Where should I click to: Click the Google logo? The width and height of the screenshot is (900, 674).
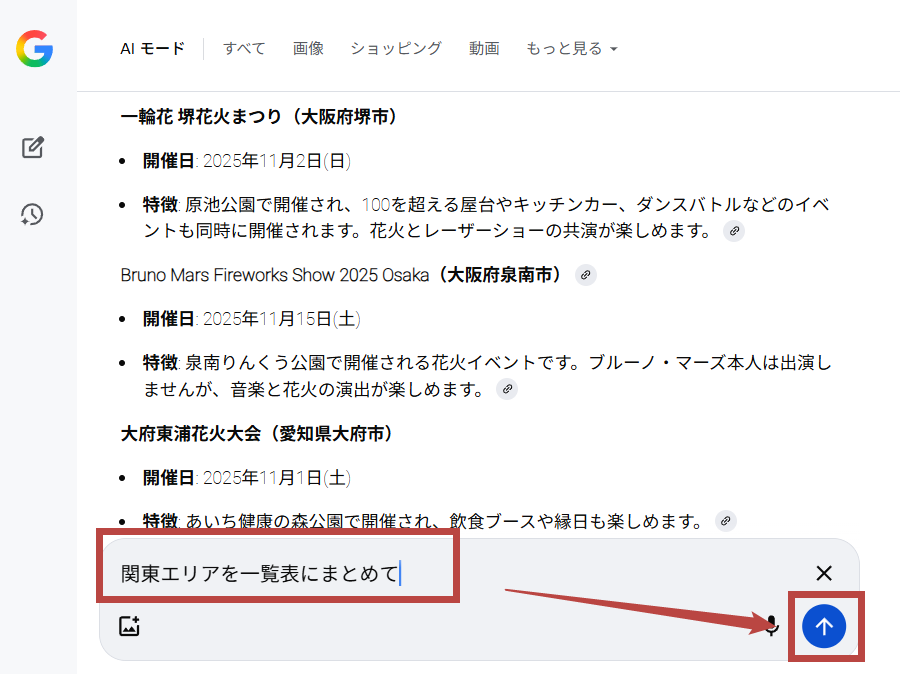click(34, 48)
